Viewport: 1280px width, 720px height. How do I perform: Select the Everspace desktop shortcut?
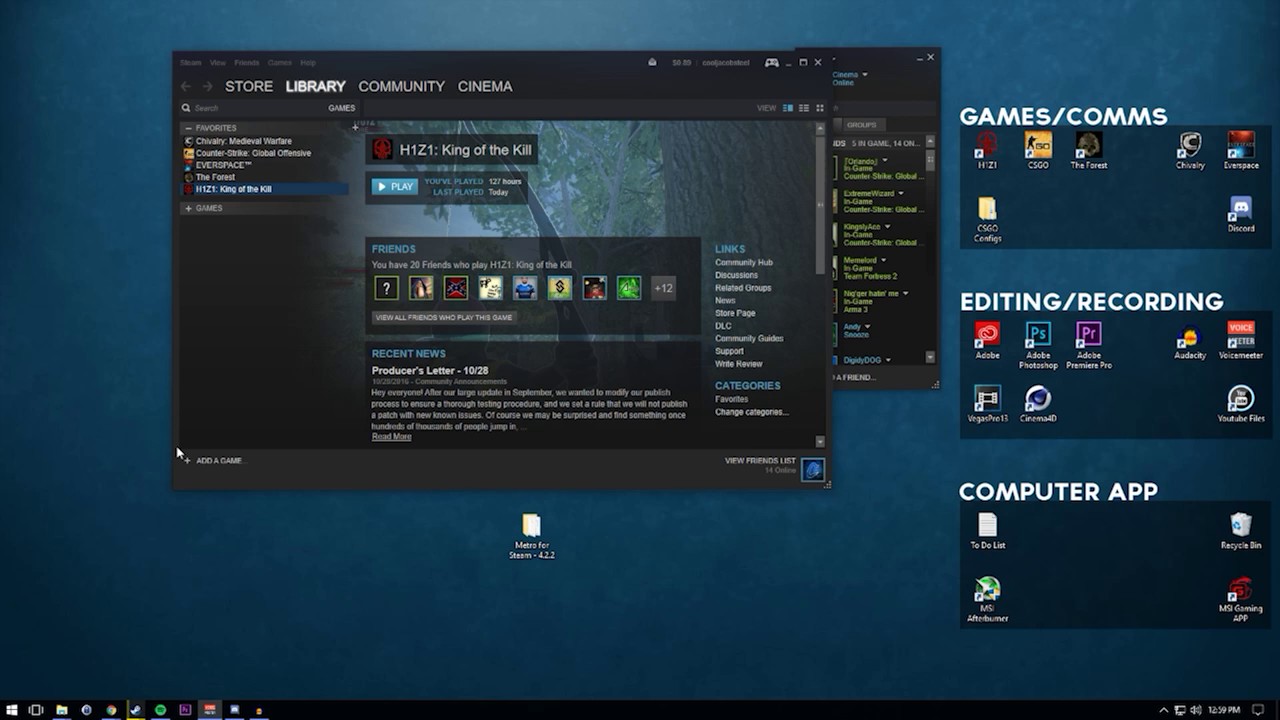click(1241, 150)
